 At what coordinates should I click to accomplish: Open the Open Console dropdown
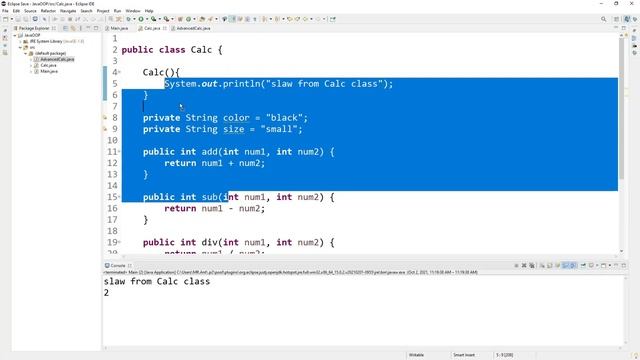click(x=610, y=265)
